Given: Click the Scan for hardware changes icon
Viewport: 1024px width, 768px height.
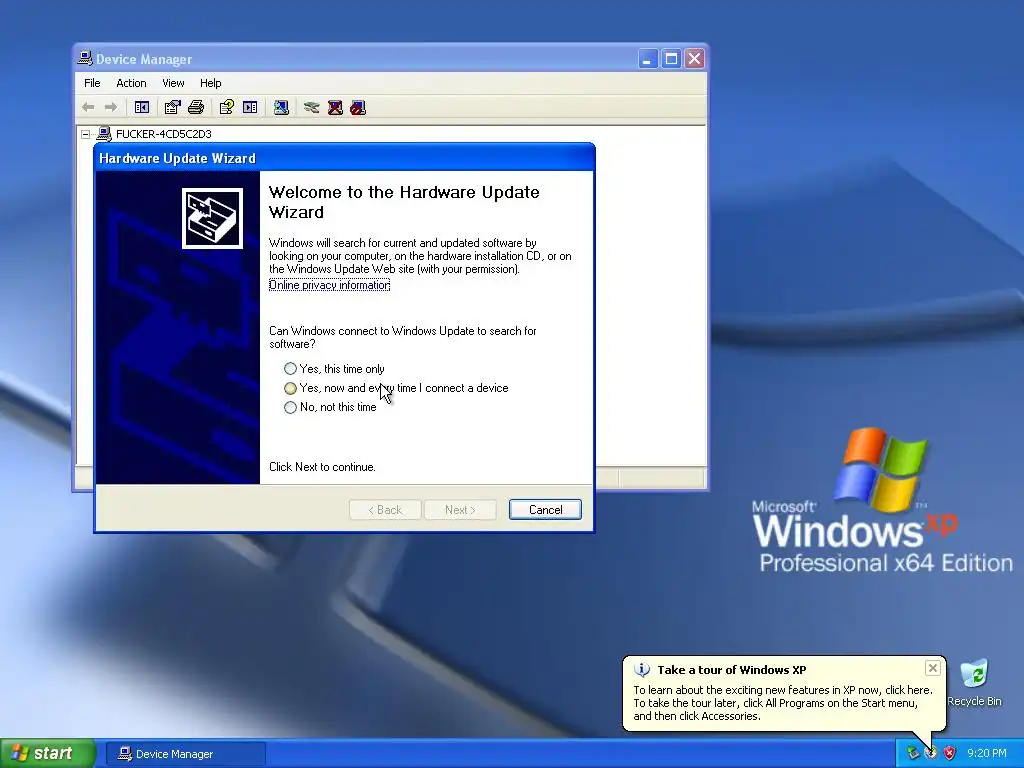Looking at the screenshot, I should [x=281, y=107].
